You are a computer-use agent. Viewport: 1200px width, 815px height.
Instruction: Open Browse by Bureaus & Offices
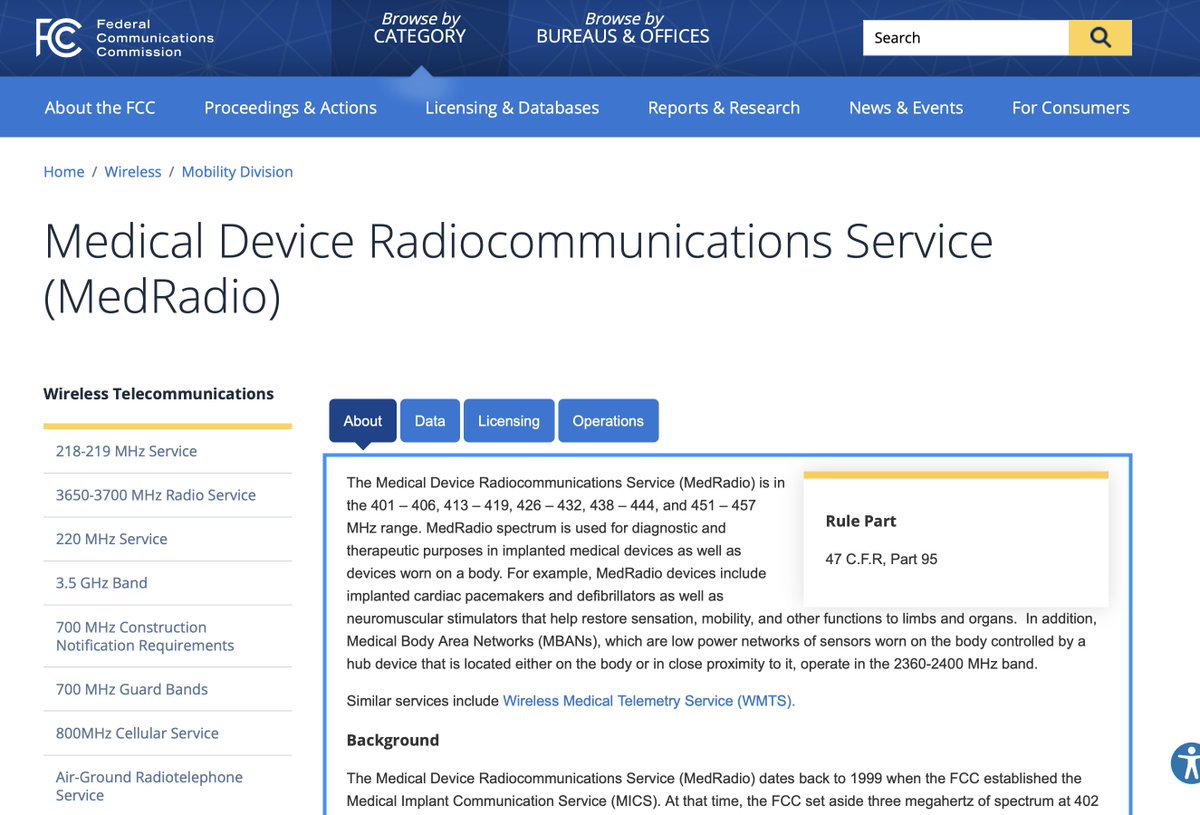click(623, 28)
